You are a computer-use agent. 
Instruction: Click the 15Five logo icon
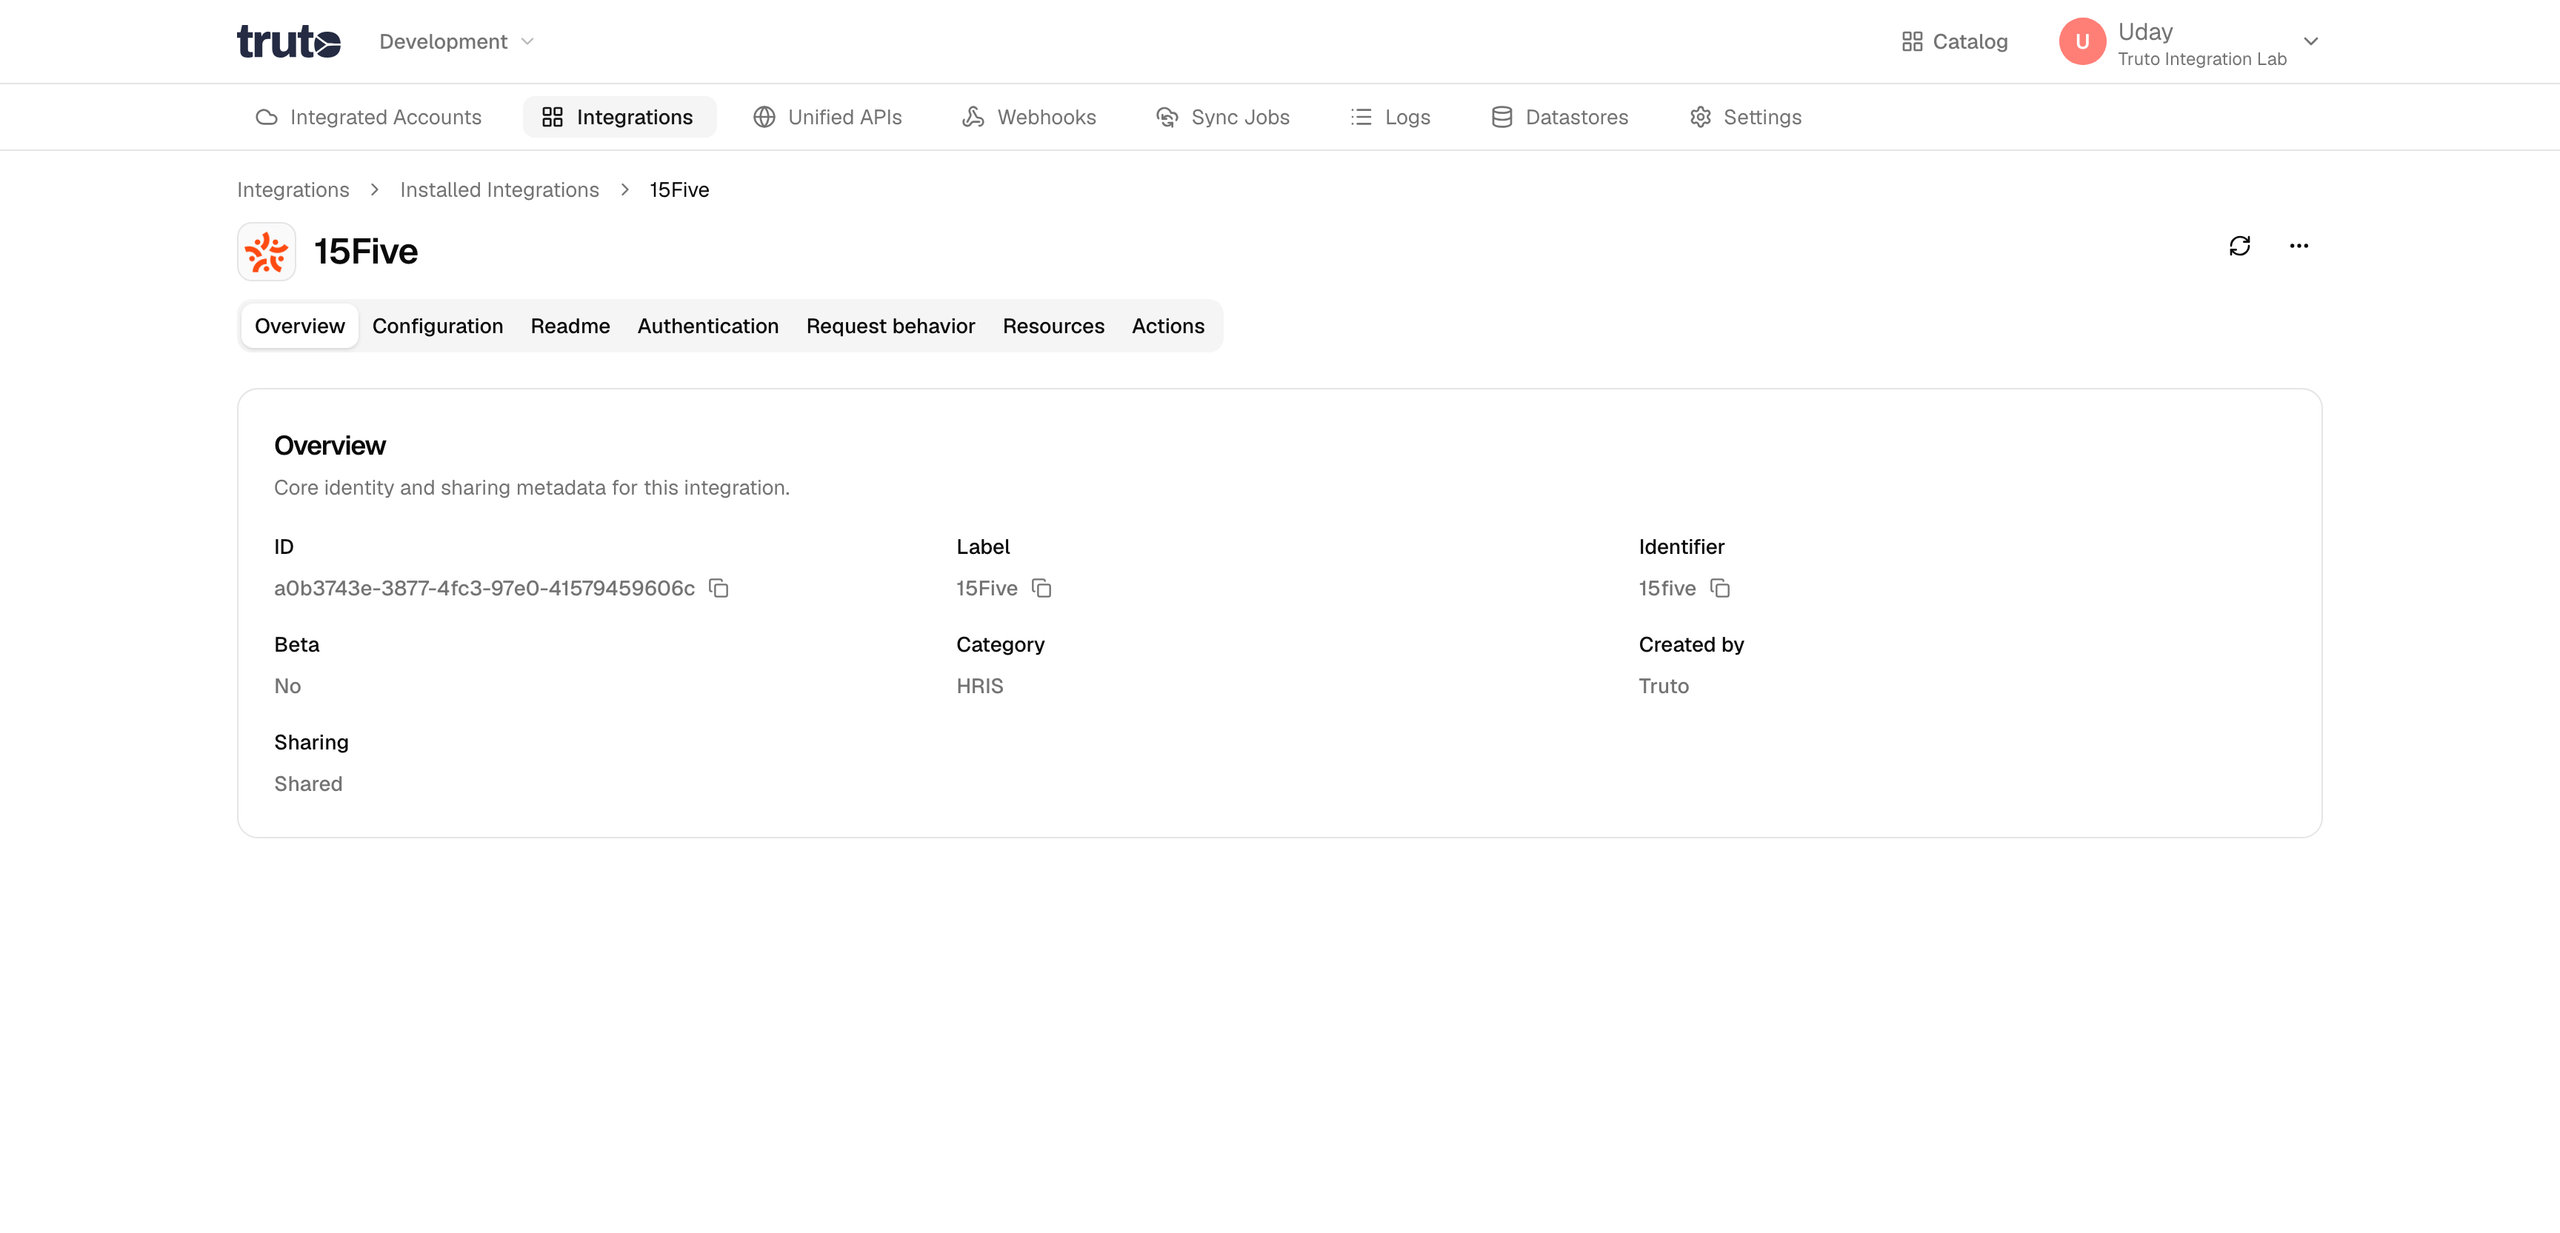pyautogui.click(x=266, y=251)
